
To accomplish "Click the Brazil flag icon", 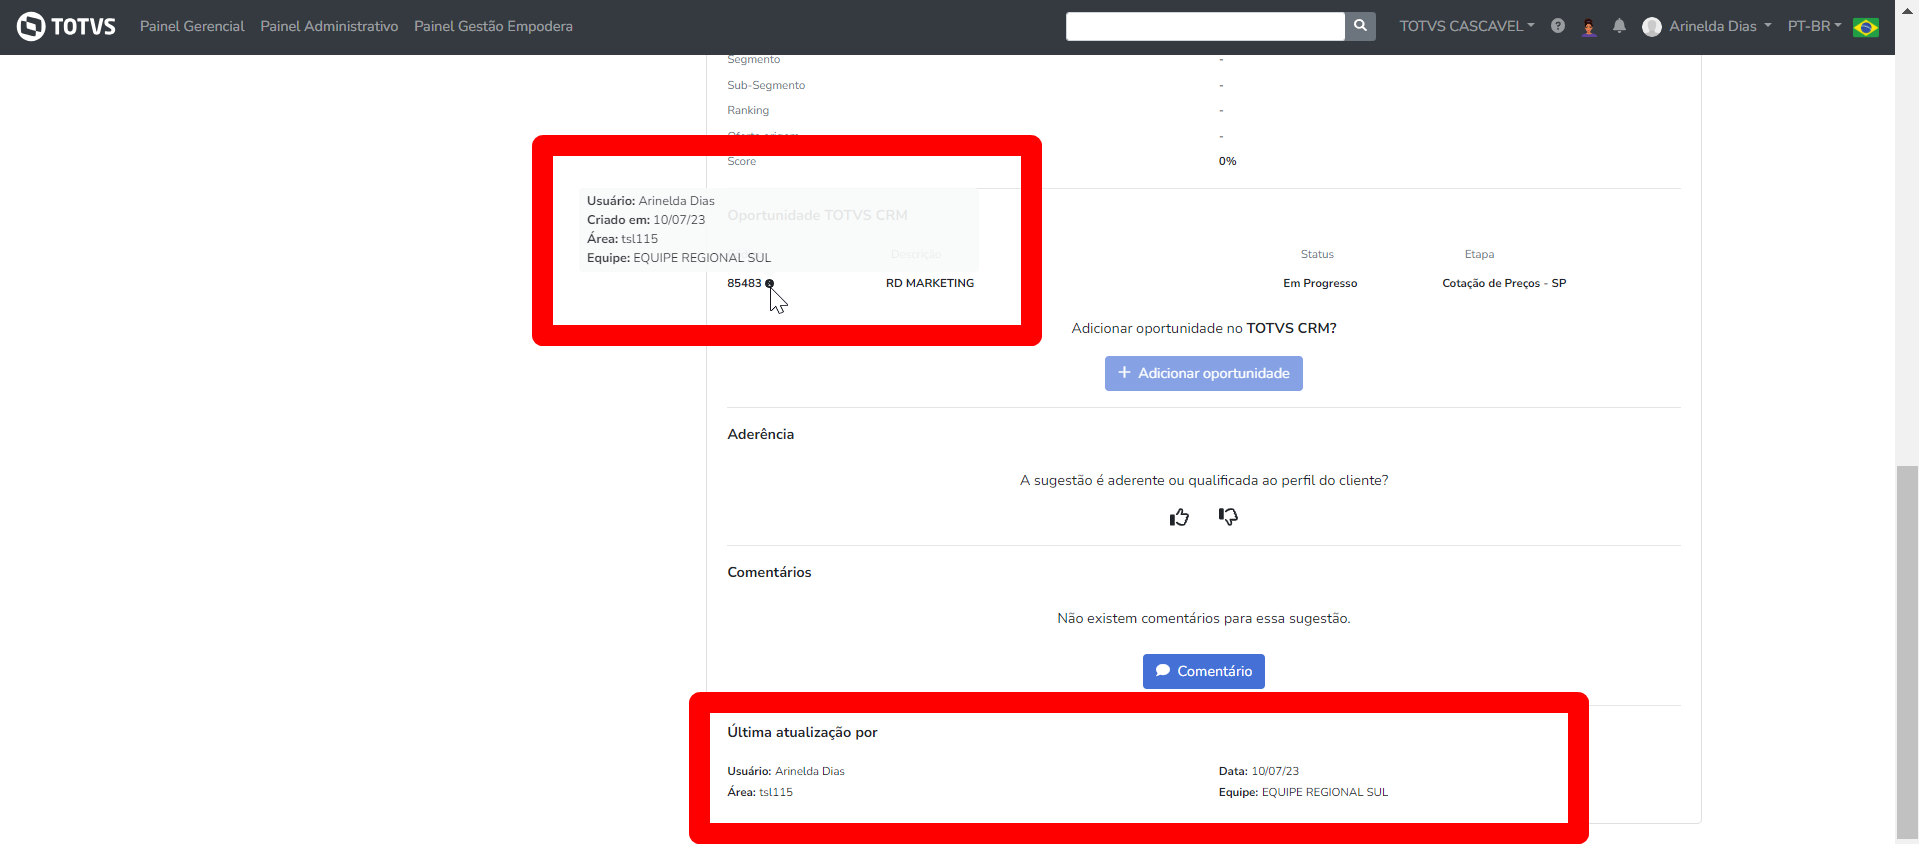I will click(x=1866, y=27).
